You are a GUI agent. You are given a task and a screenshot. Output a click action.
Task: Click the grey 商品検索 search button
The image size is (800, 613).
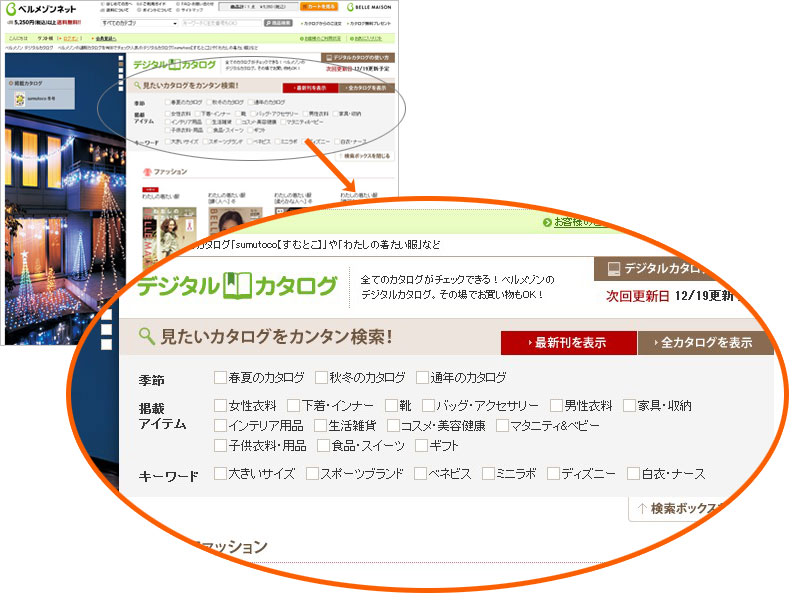coord(278,23)
